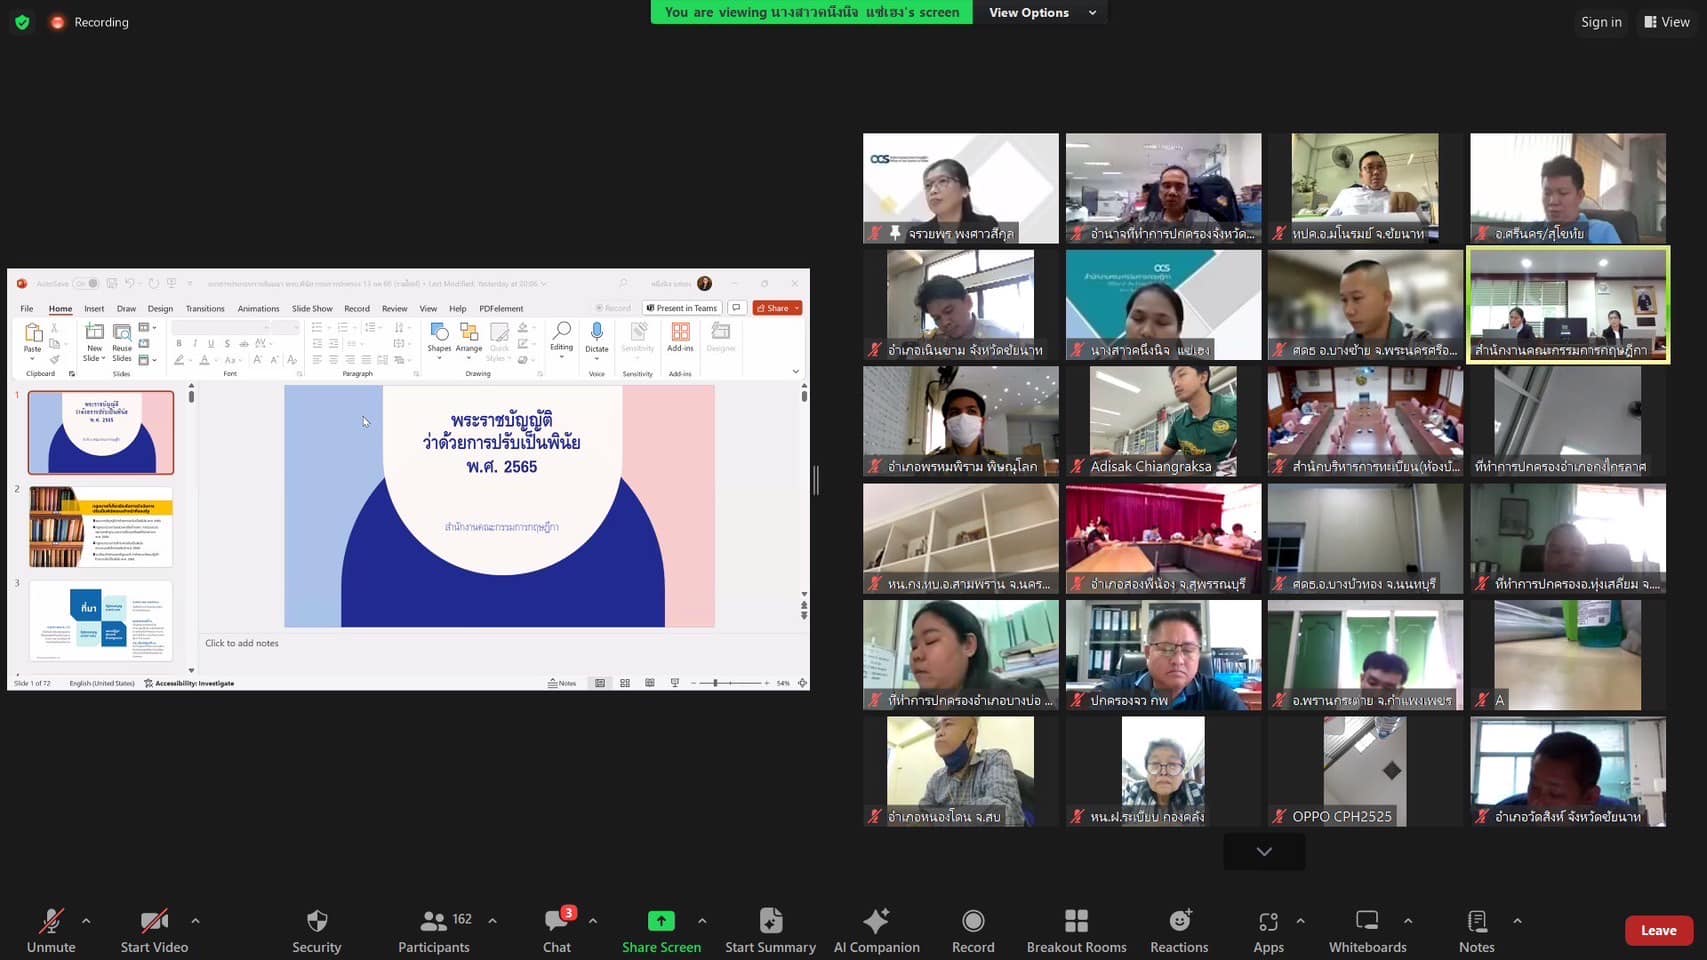Select Adisak Chiangraksa video tile
Image resolution: width=1707 pixels, height=960 pixels.
coord(1163,421)
